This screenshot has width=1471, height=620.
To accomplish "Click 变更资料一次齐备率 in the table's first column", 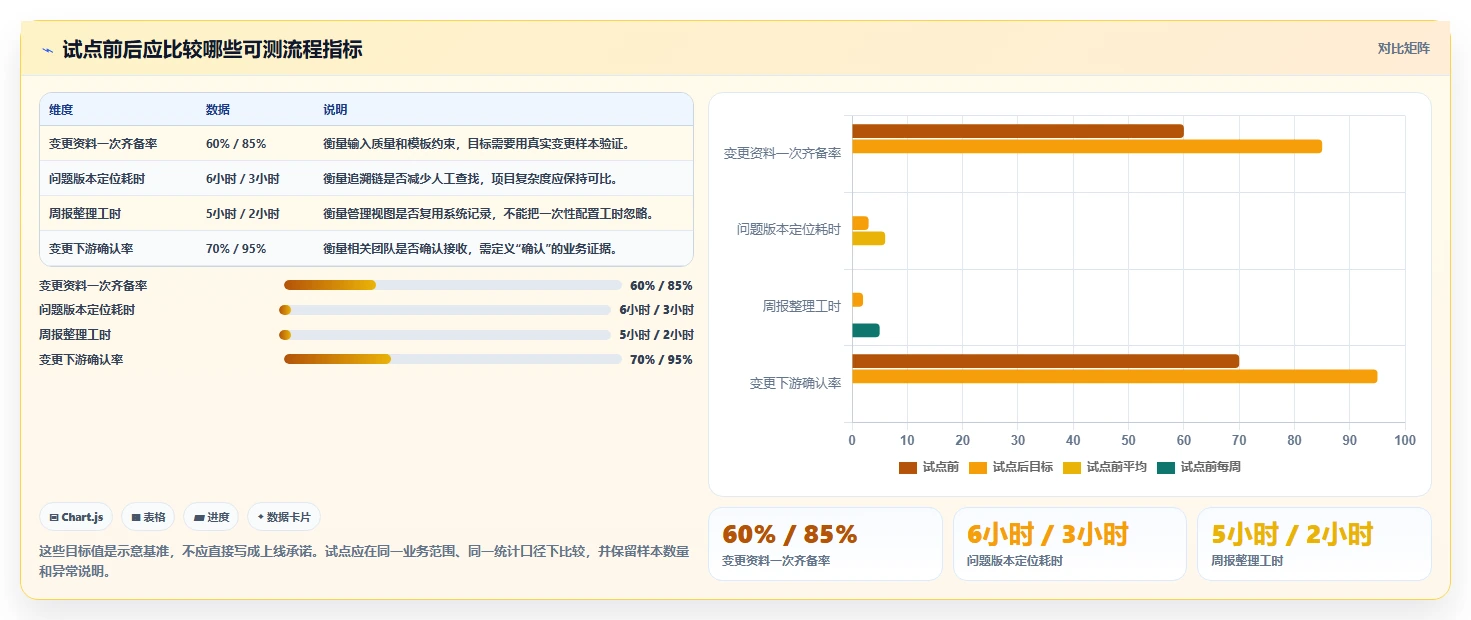I will tap(103, 144).
